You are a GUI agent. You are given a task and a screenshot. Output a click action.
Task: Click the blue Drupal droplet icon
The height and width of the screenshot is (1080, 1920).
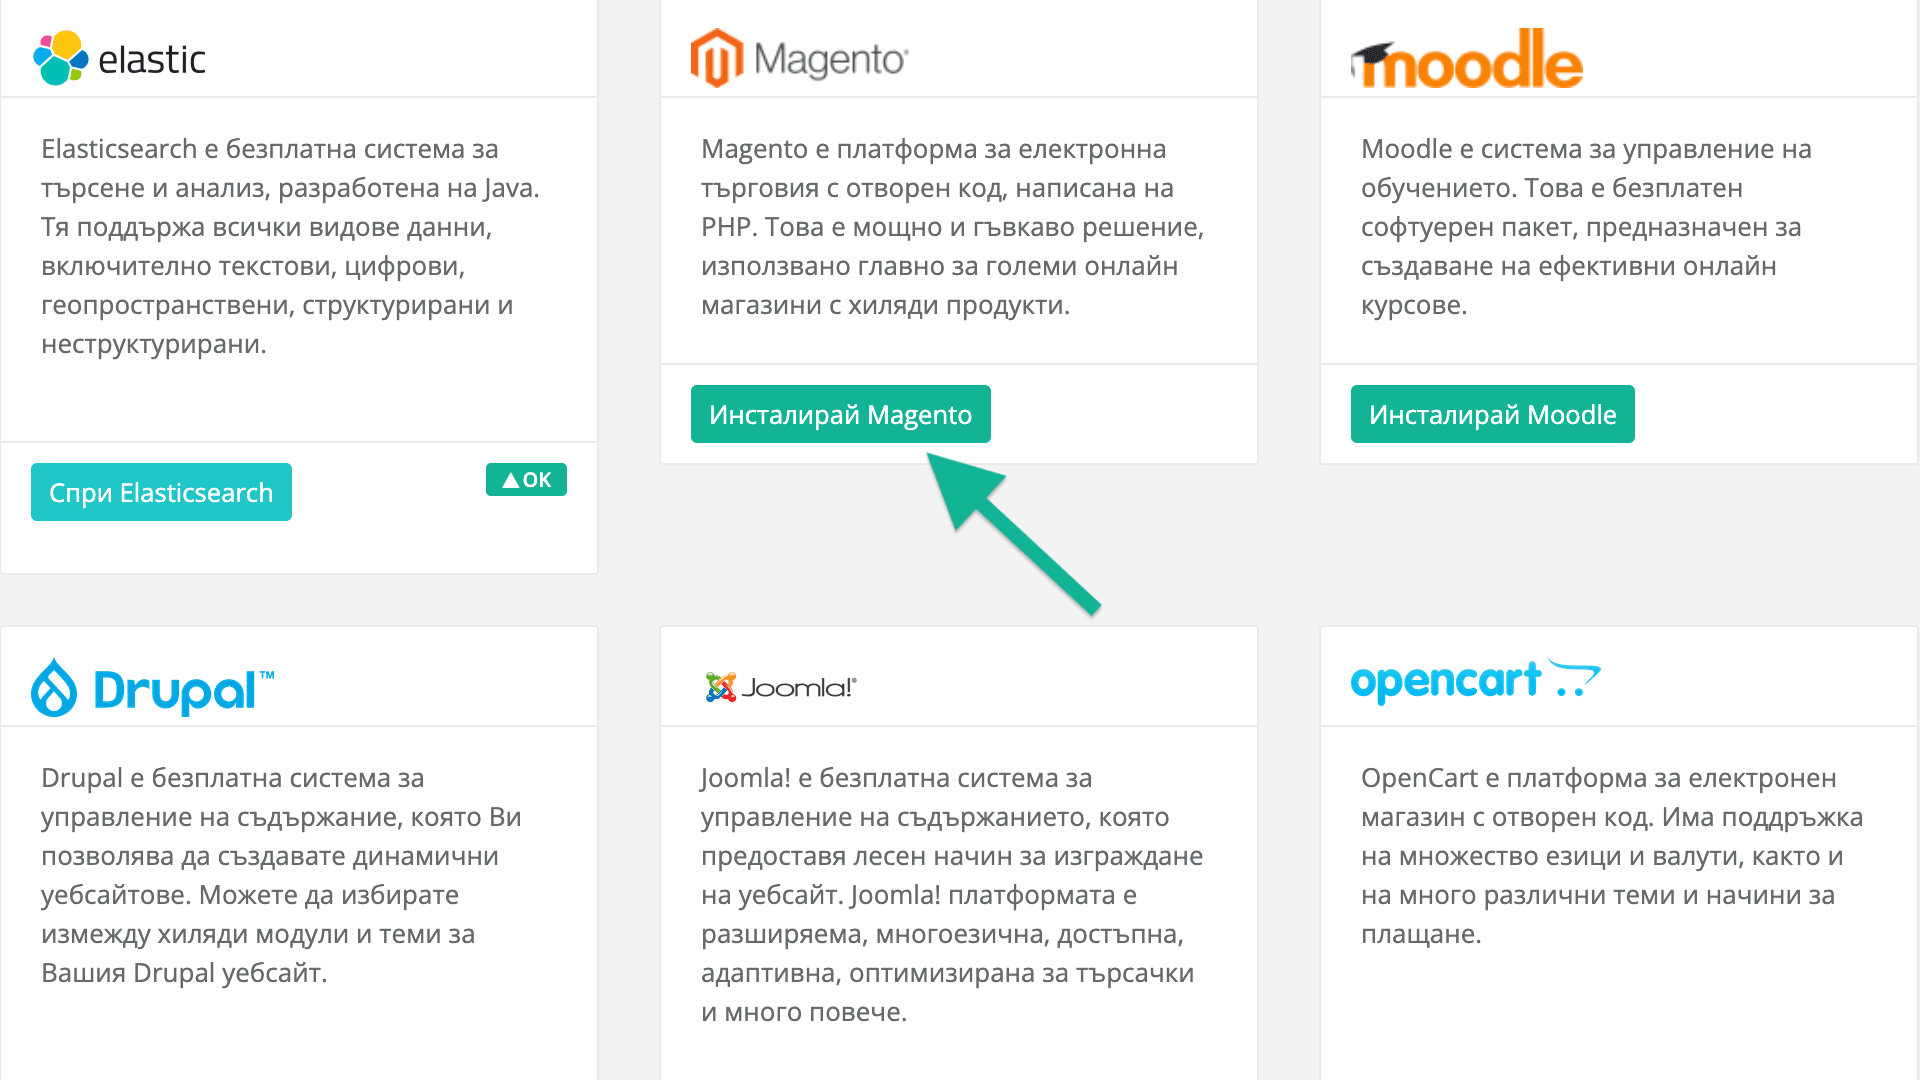54,688
